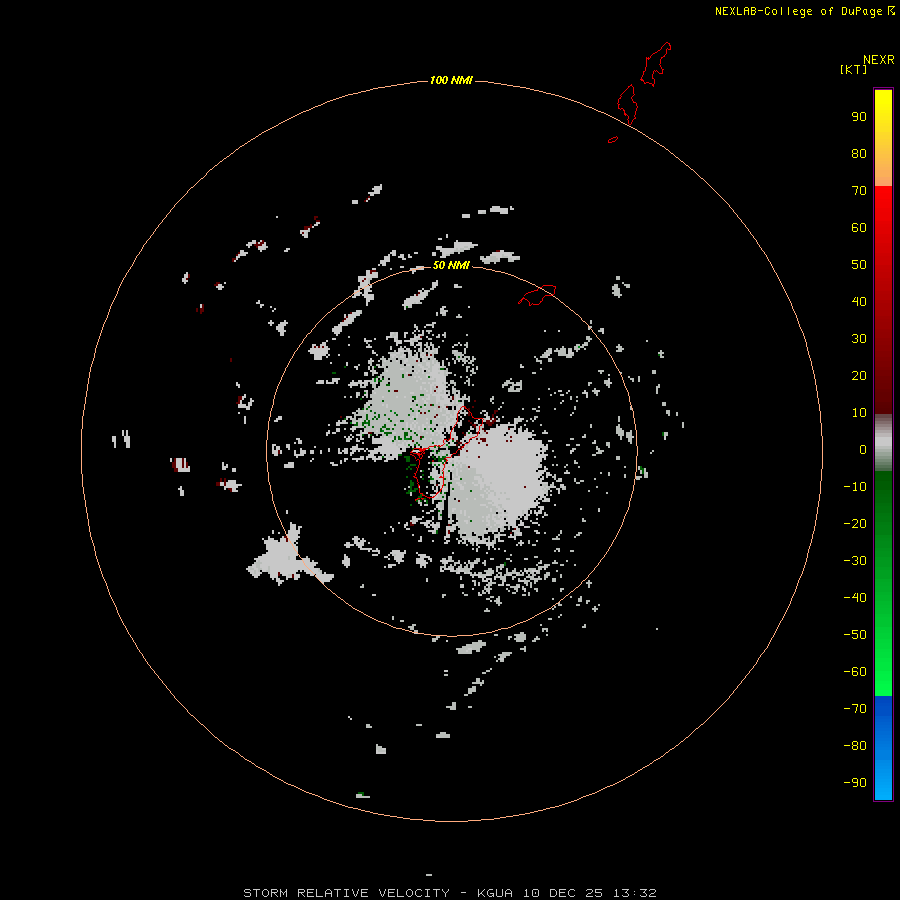The image size is (900, 900).
Task: Click the -10 value on velocity scale
Action: (x=855, y=487)
